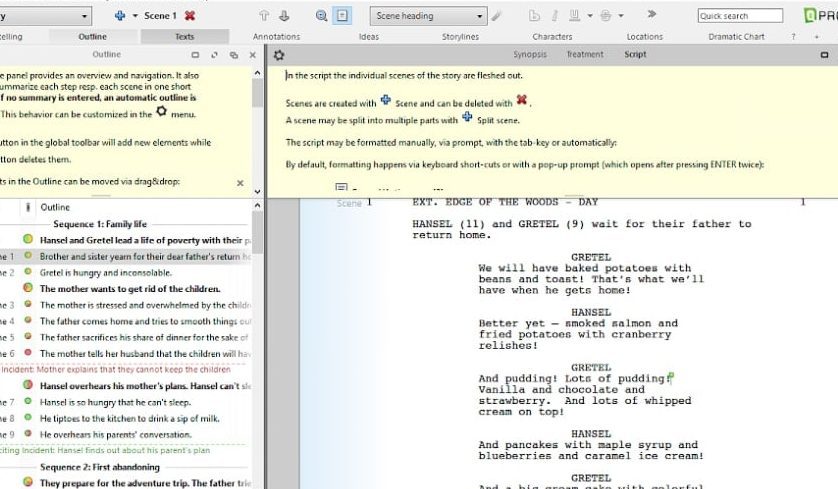Click the move scene down arrow icon
The width and height of the screenshot is (838, 489).
[x=284, y=16]
